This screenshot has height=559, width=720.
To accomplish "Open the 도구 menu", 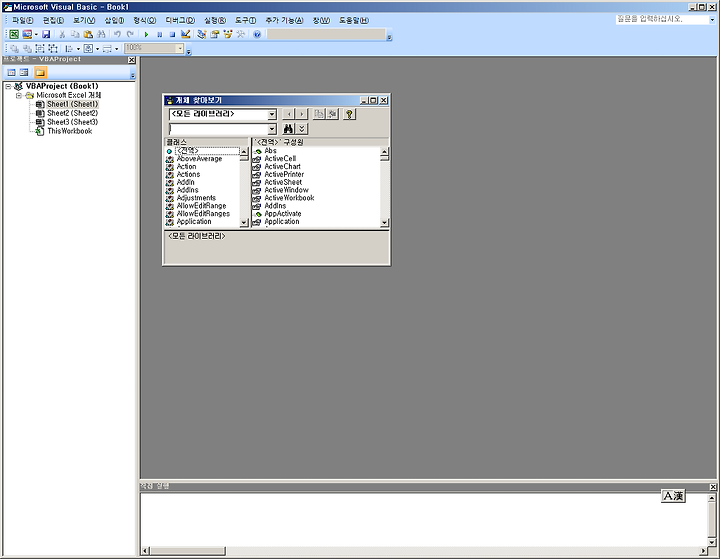I will click(246, 20).
